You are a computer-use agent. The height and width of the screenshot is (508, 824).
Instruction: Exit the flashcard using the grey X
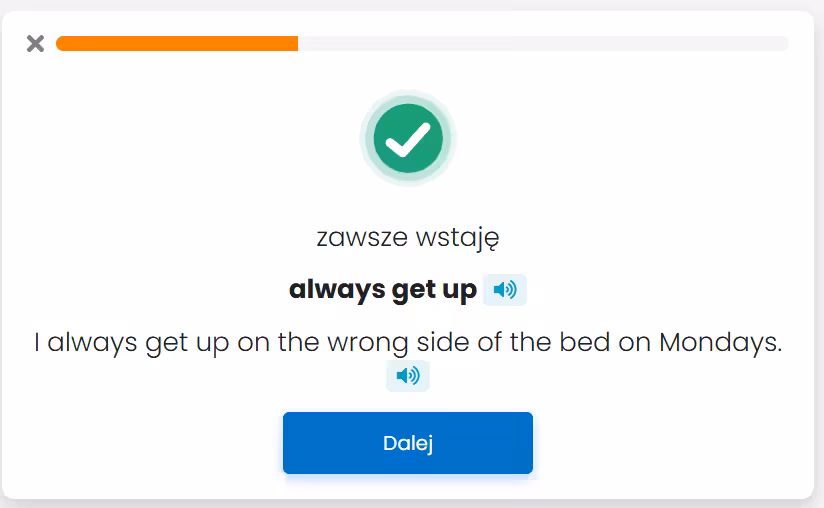35,43
